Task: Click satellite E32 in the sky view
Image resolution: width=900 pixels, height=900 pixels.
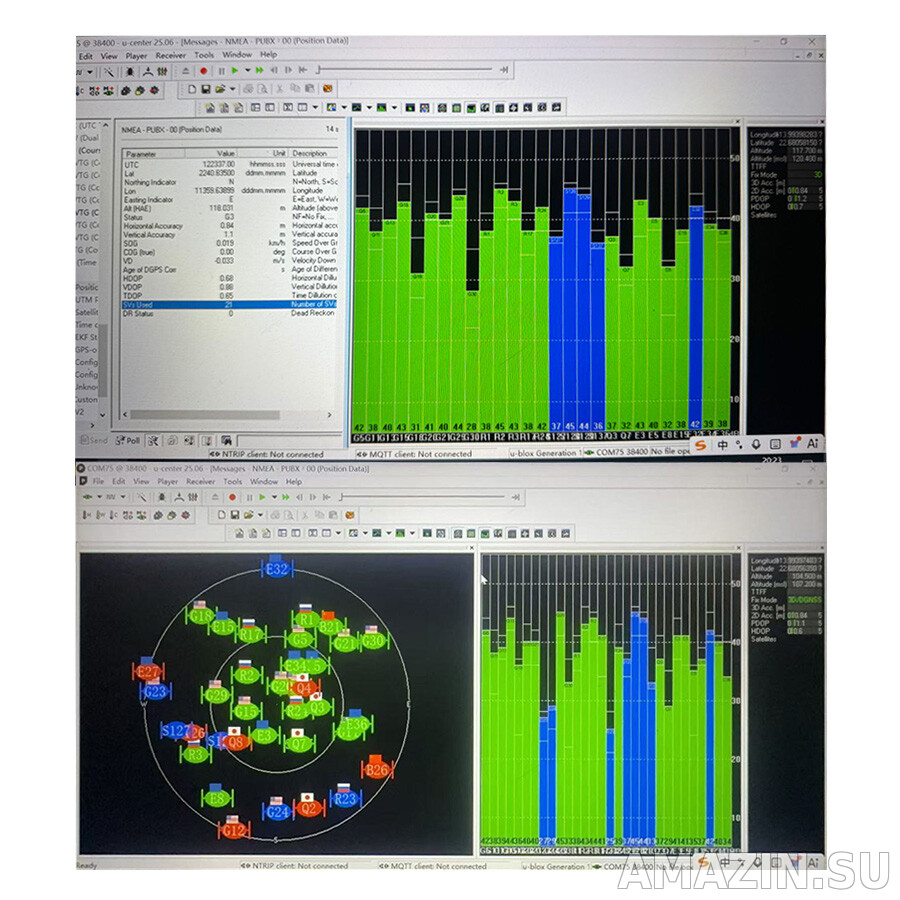Action: (x=276, y=568)
